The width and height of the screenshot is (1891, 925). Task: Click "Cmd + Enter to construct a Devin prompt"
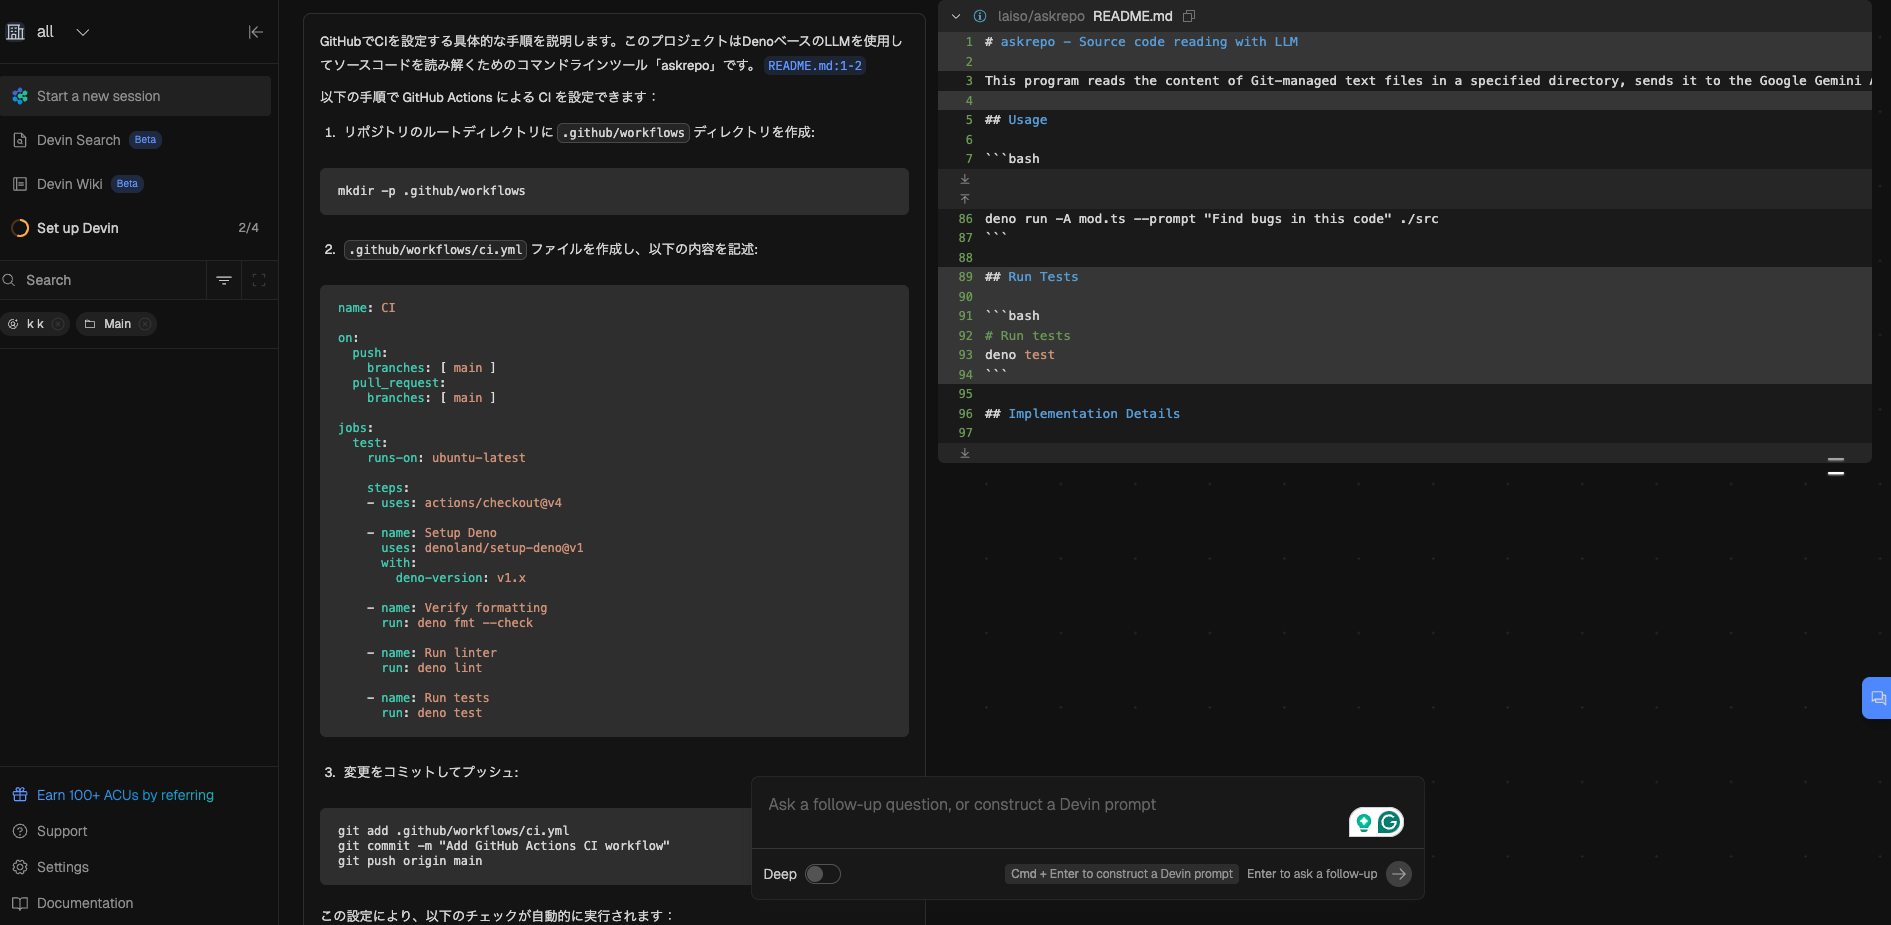1122,874
